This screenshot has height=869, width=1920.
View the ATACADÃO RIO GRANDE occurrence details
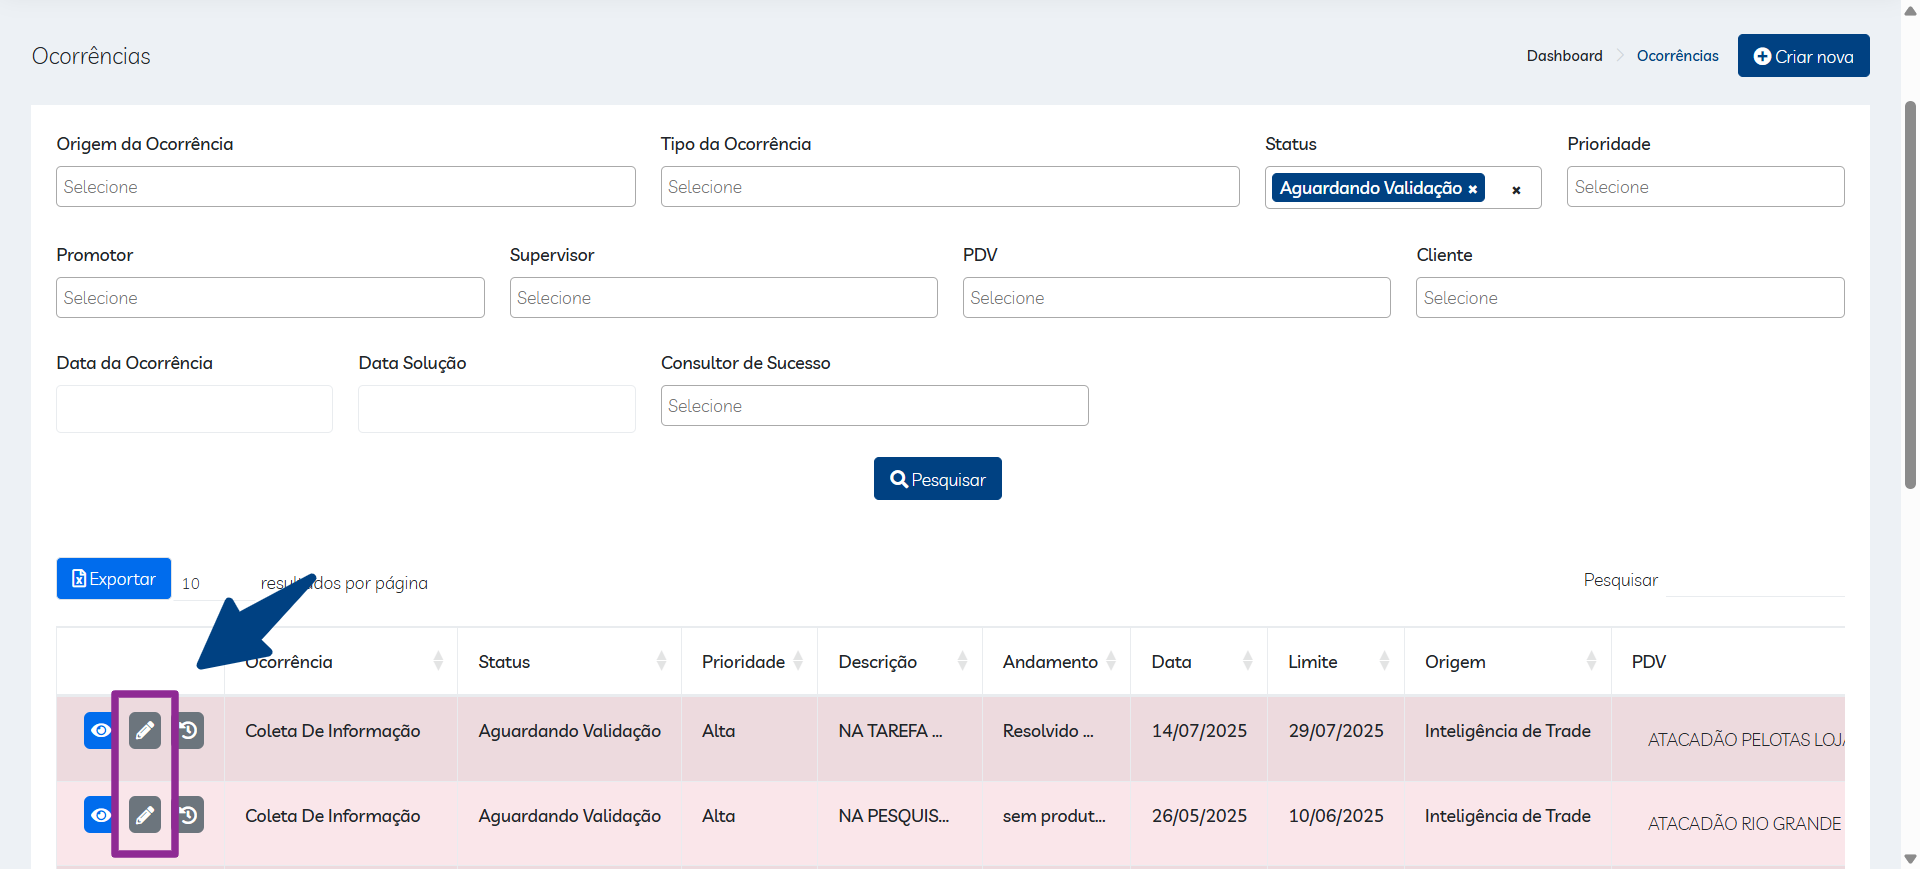100,815
